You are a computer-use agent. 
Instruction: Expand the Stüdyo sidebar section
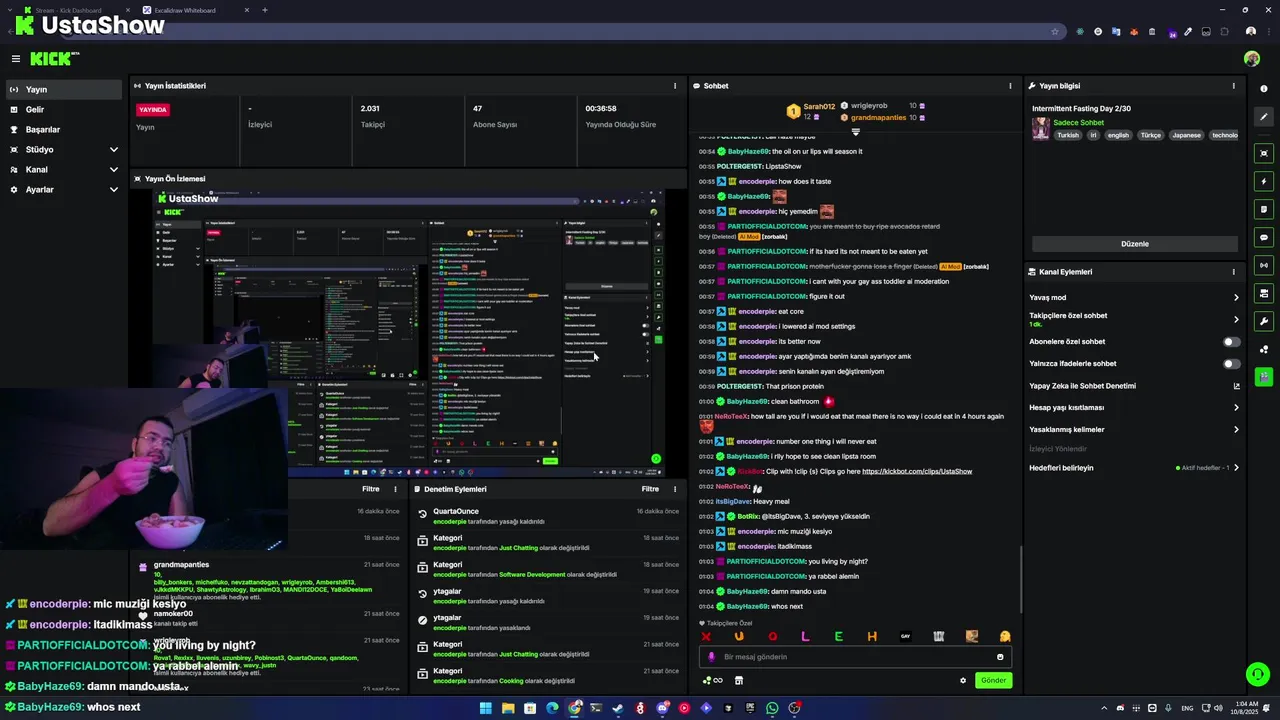(x=63, y=149)
